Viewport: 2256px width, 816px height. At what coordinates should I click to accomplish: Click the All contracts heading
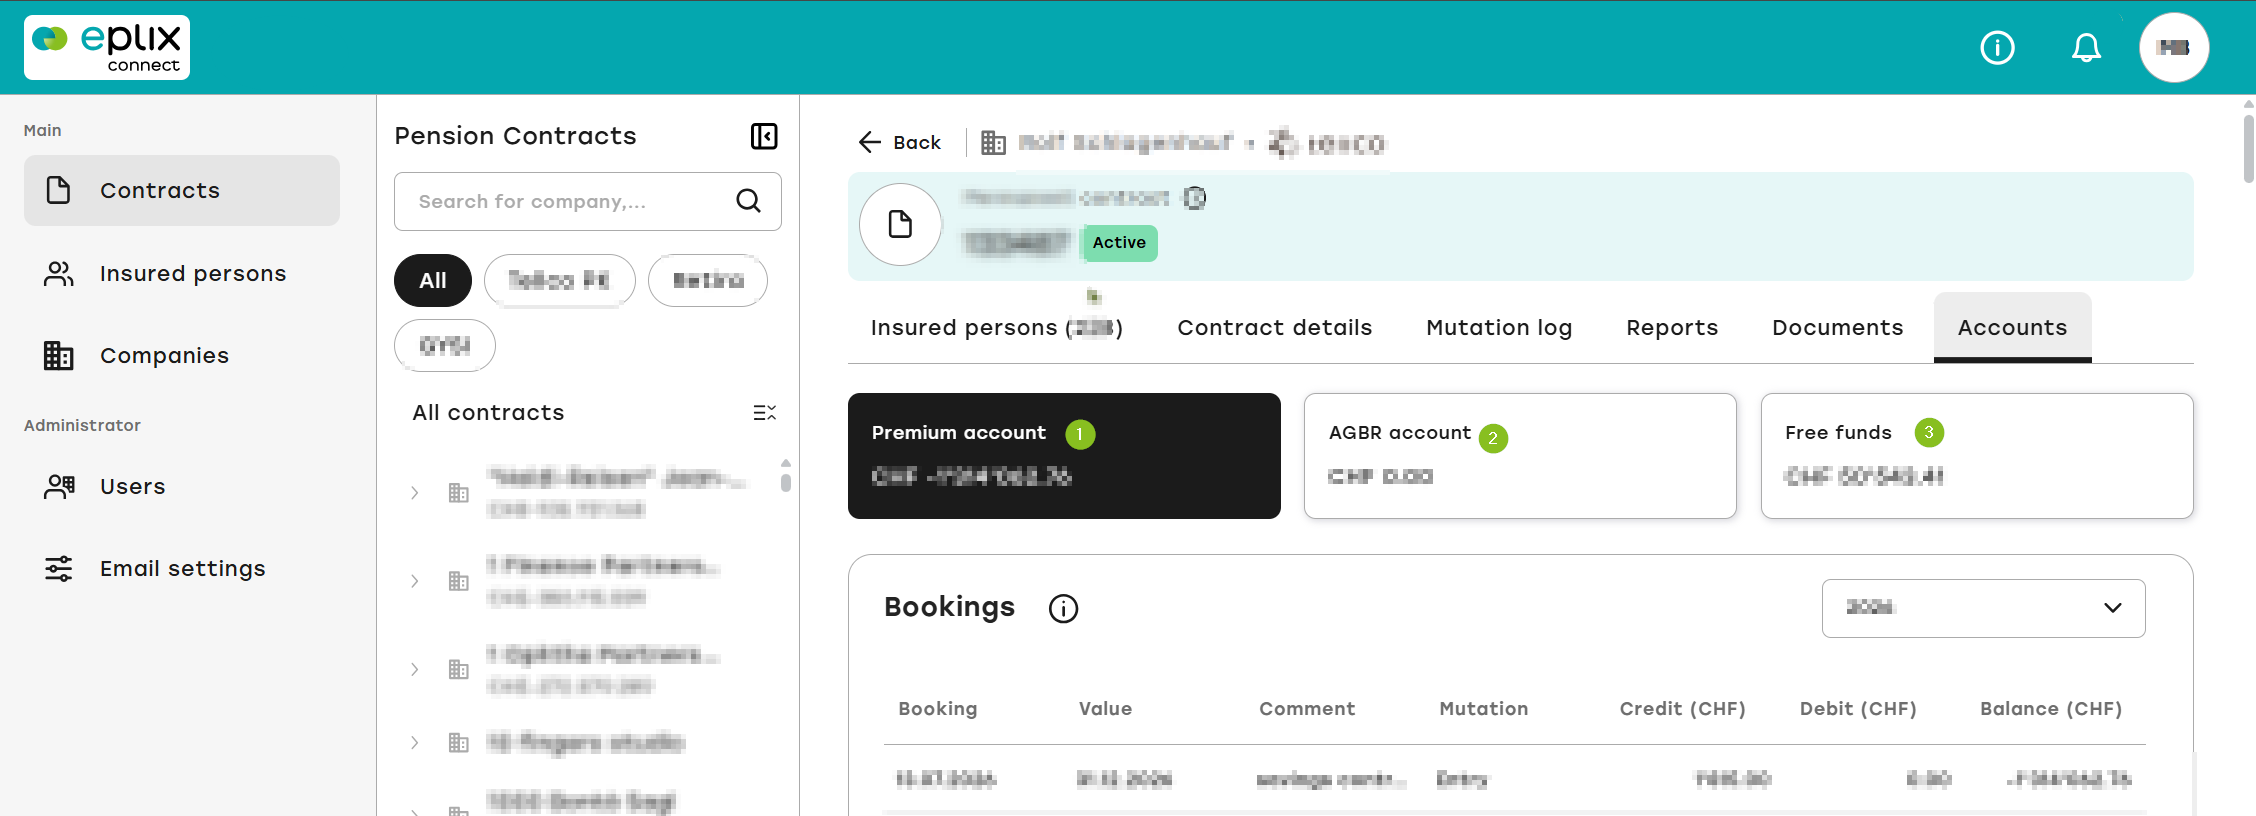(x=488, y=412)
